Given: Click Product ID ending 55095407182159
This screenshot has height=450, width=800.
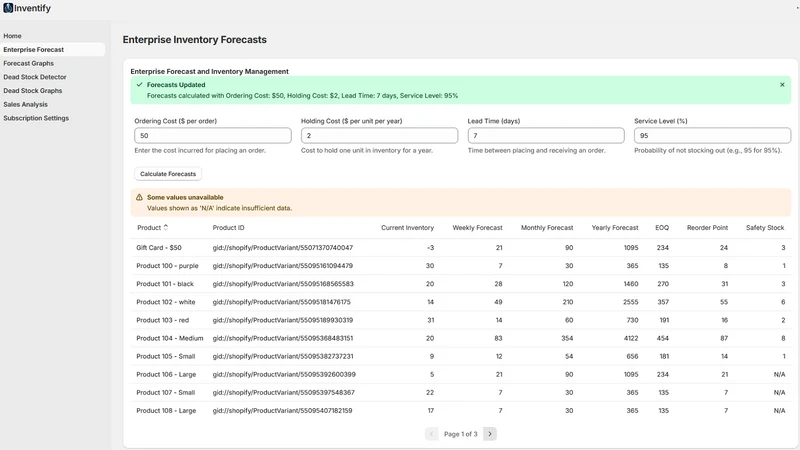Looking at the screenshot, I should pos(282,411).
